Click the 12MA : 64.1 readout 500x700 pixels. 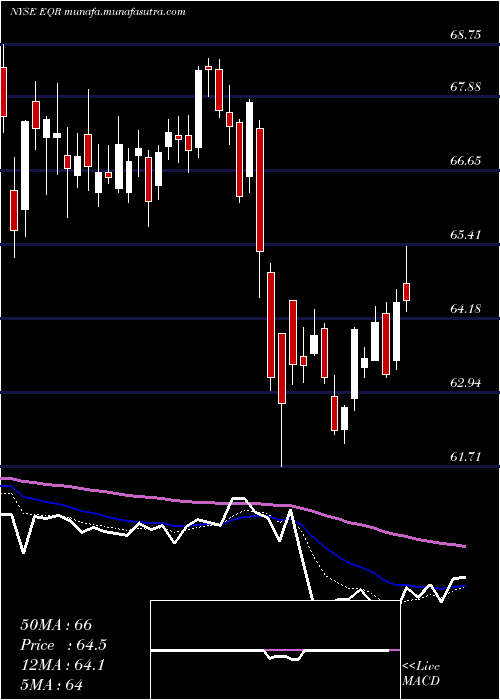(x=62, y=665)
